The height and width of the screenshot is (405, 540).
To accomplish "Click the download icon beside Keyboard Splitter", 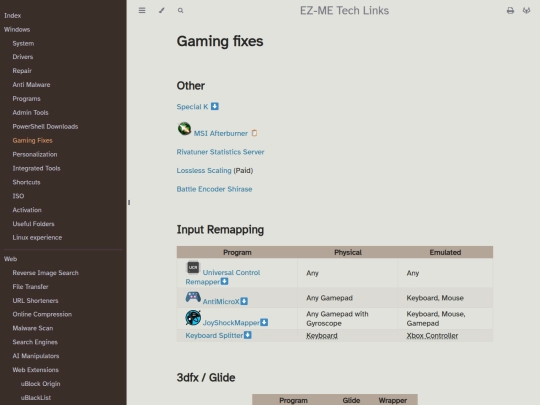I will click(x=248, y=335).
